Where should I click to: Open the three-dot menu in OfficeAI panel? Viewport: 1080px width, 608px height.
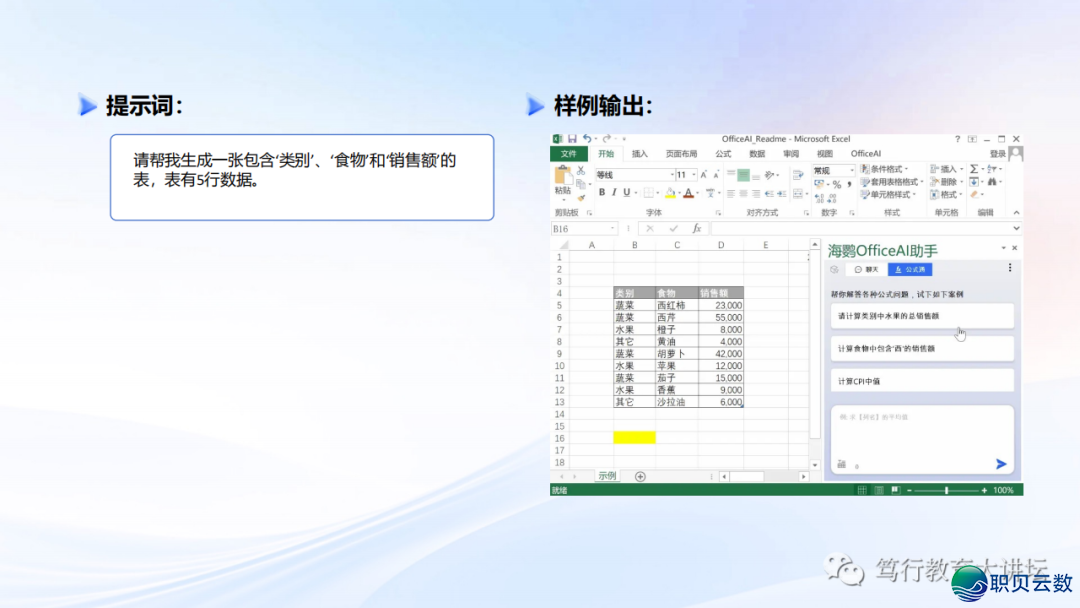1010,269
